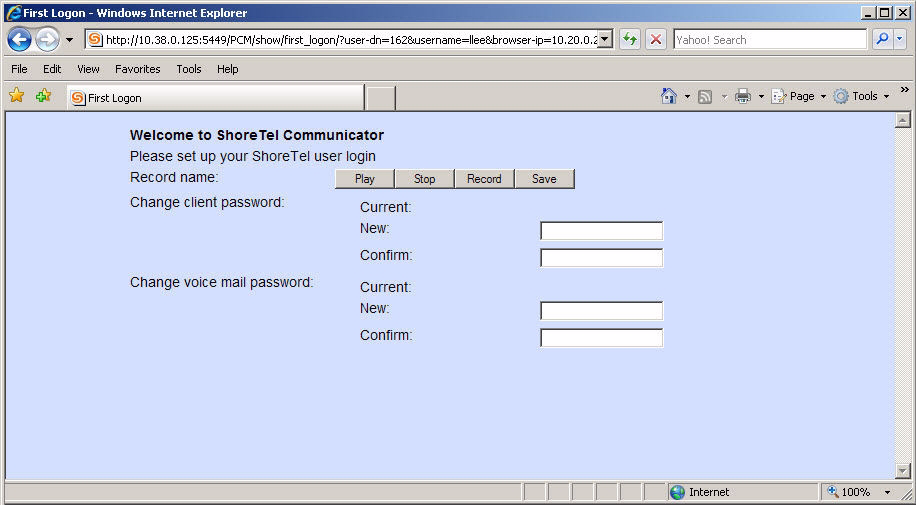
Task: Maximize the Internet Explorer window
Action: tap(885, 12)
